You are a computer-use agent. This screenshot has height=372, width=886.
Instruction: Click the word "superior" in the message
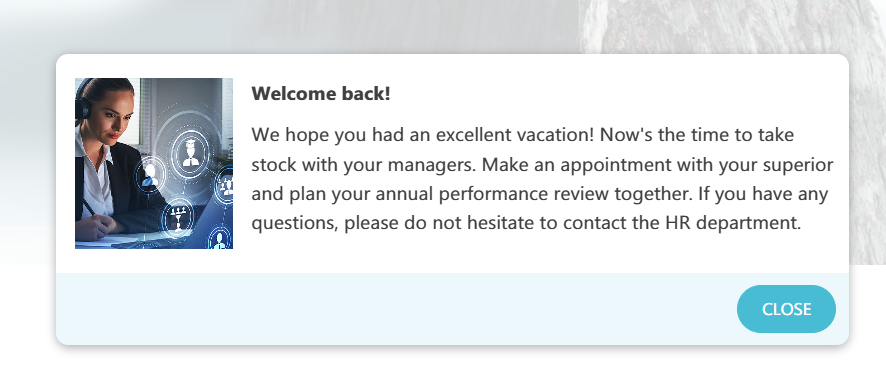(796, 165)
